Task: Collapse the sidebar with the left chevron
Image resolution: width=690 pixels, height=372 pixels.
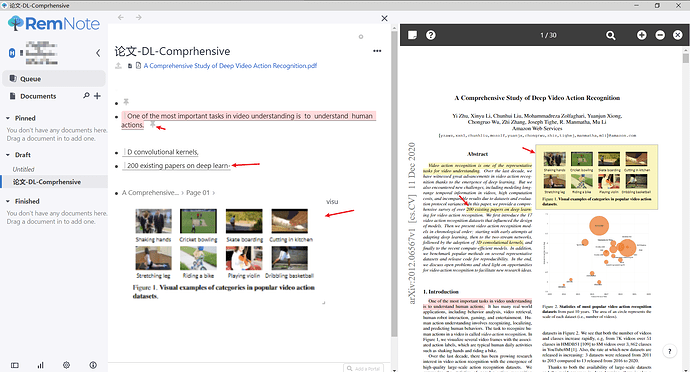Action: coord(98,53)
